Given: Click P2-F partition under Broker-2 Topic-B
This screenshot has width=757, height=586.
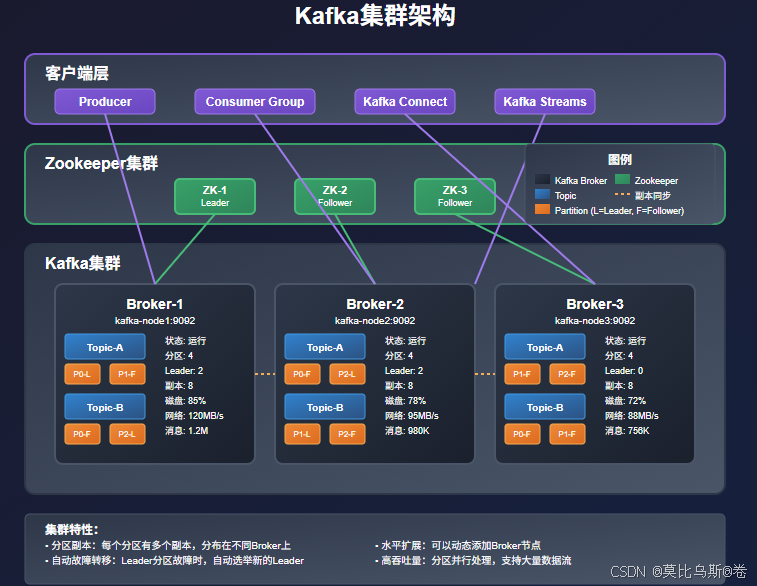Looking at the screenshot, I should (347, 434).
